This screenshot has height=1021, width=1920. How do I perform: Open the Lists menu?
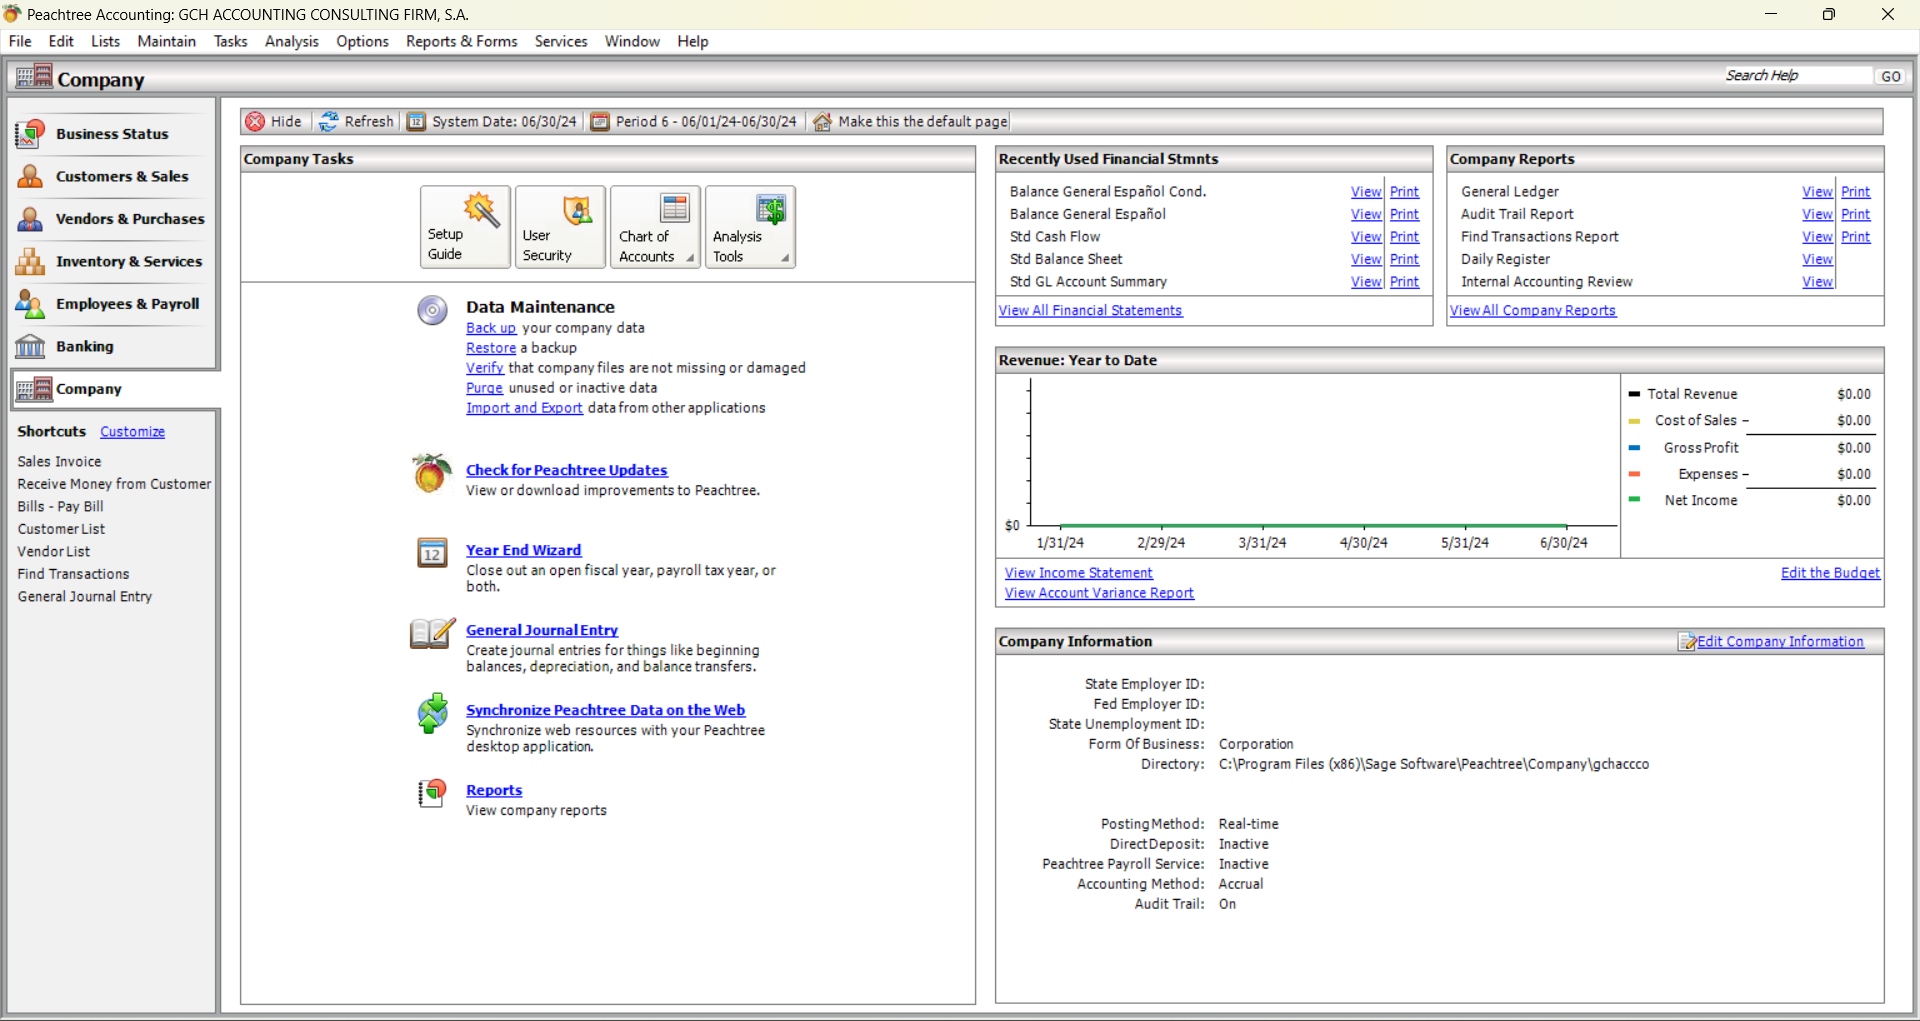coord(105,41)
